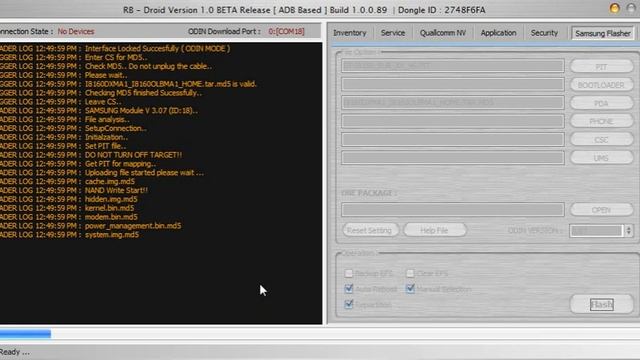Image resolution: width=640 pixels, height=360 pixels.
Task: Click the 'ODIN Download Port :' label
Action: (224, 31)
